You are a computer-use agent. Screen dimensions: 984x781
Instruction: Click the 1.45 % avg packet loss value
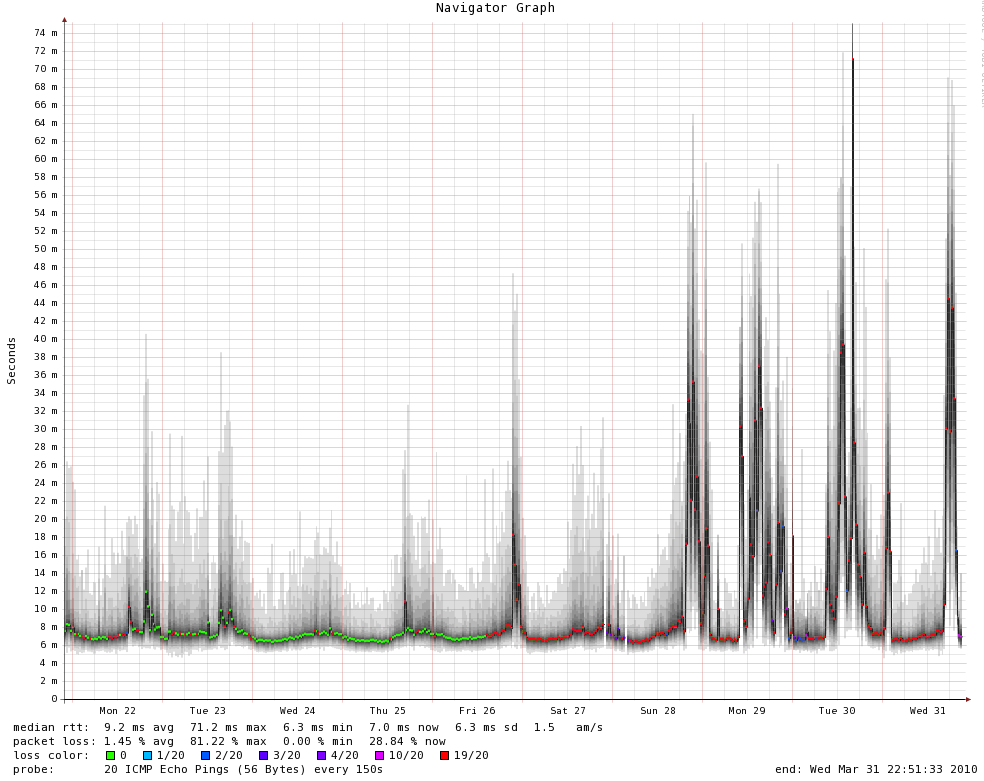click(139, 741)
